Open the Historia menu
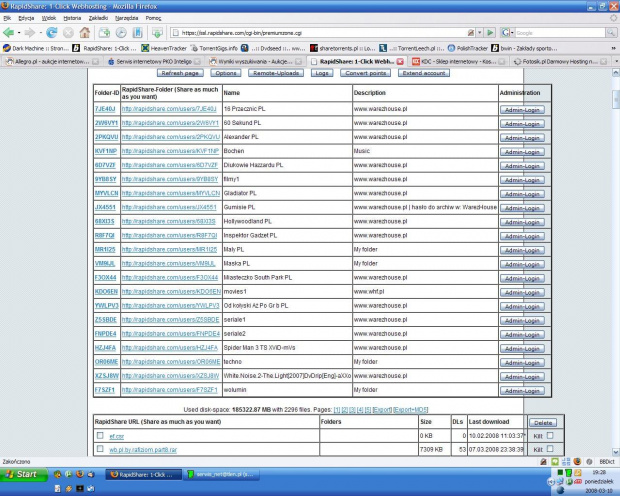Viewport: 620px width, 496px height. click(x=72, y=18)
